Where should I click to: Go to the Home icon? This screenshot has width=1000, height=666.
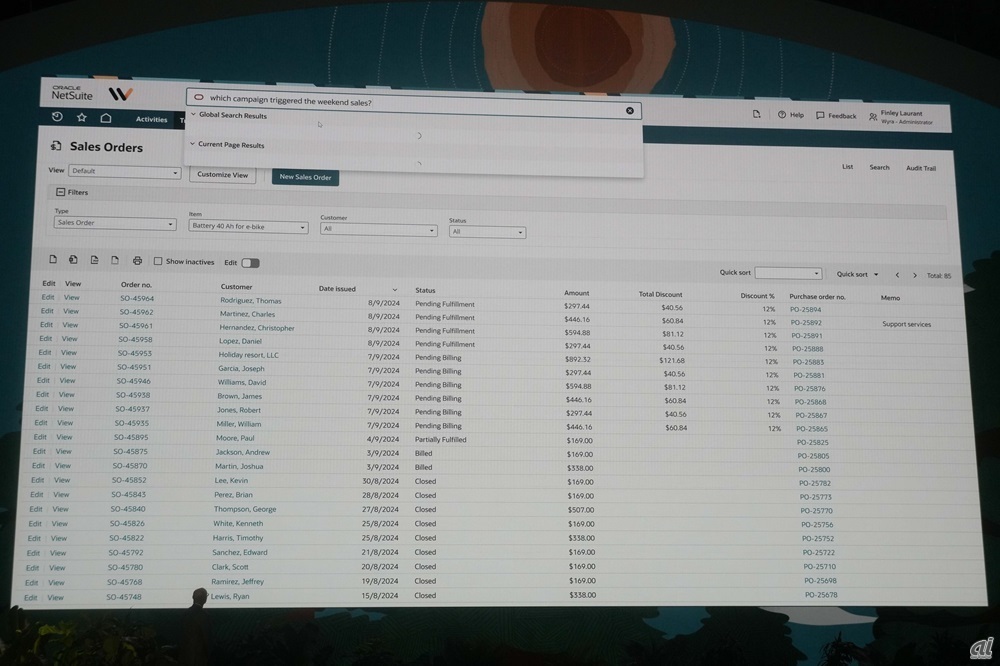point(106,118)
